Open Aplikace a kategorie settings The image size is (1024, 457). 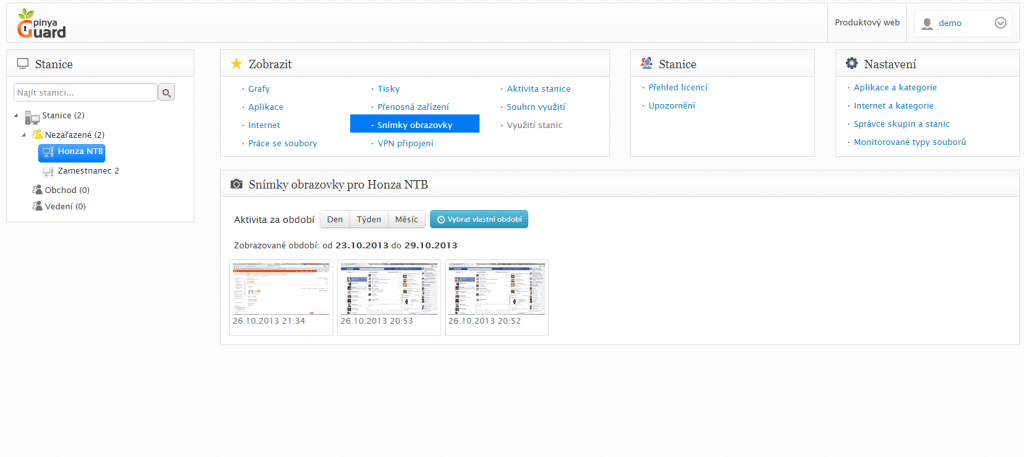click(895, 87)
